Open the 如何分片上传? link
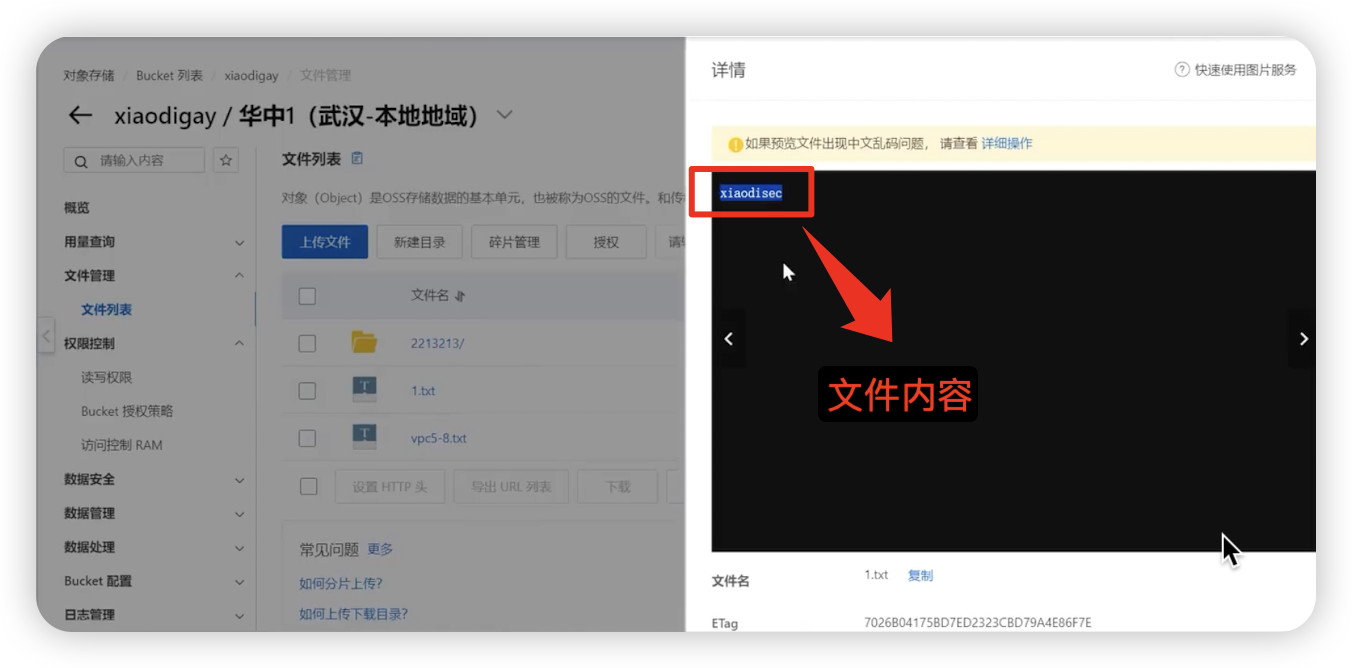Screen dimensions: 1352x668 click(x=341, y=583)
